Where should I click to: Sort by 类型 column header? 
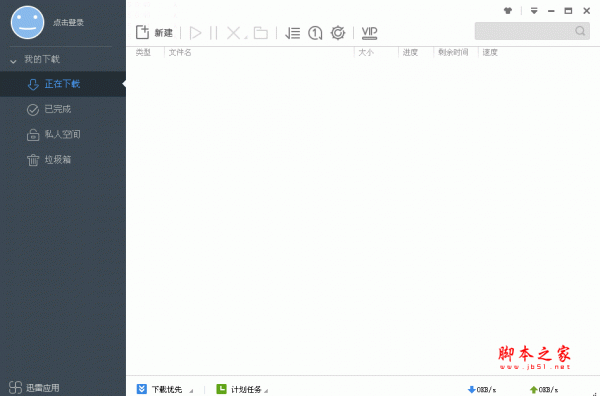tap(143, 52)
